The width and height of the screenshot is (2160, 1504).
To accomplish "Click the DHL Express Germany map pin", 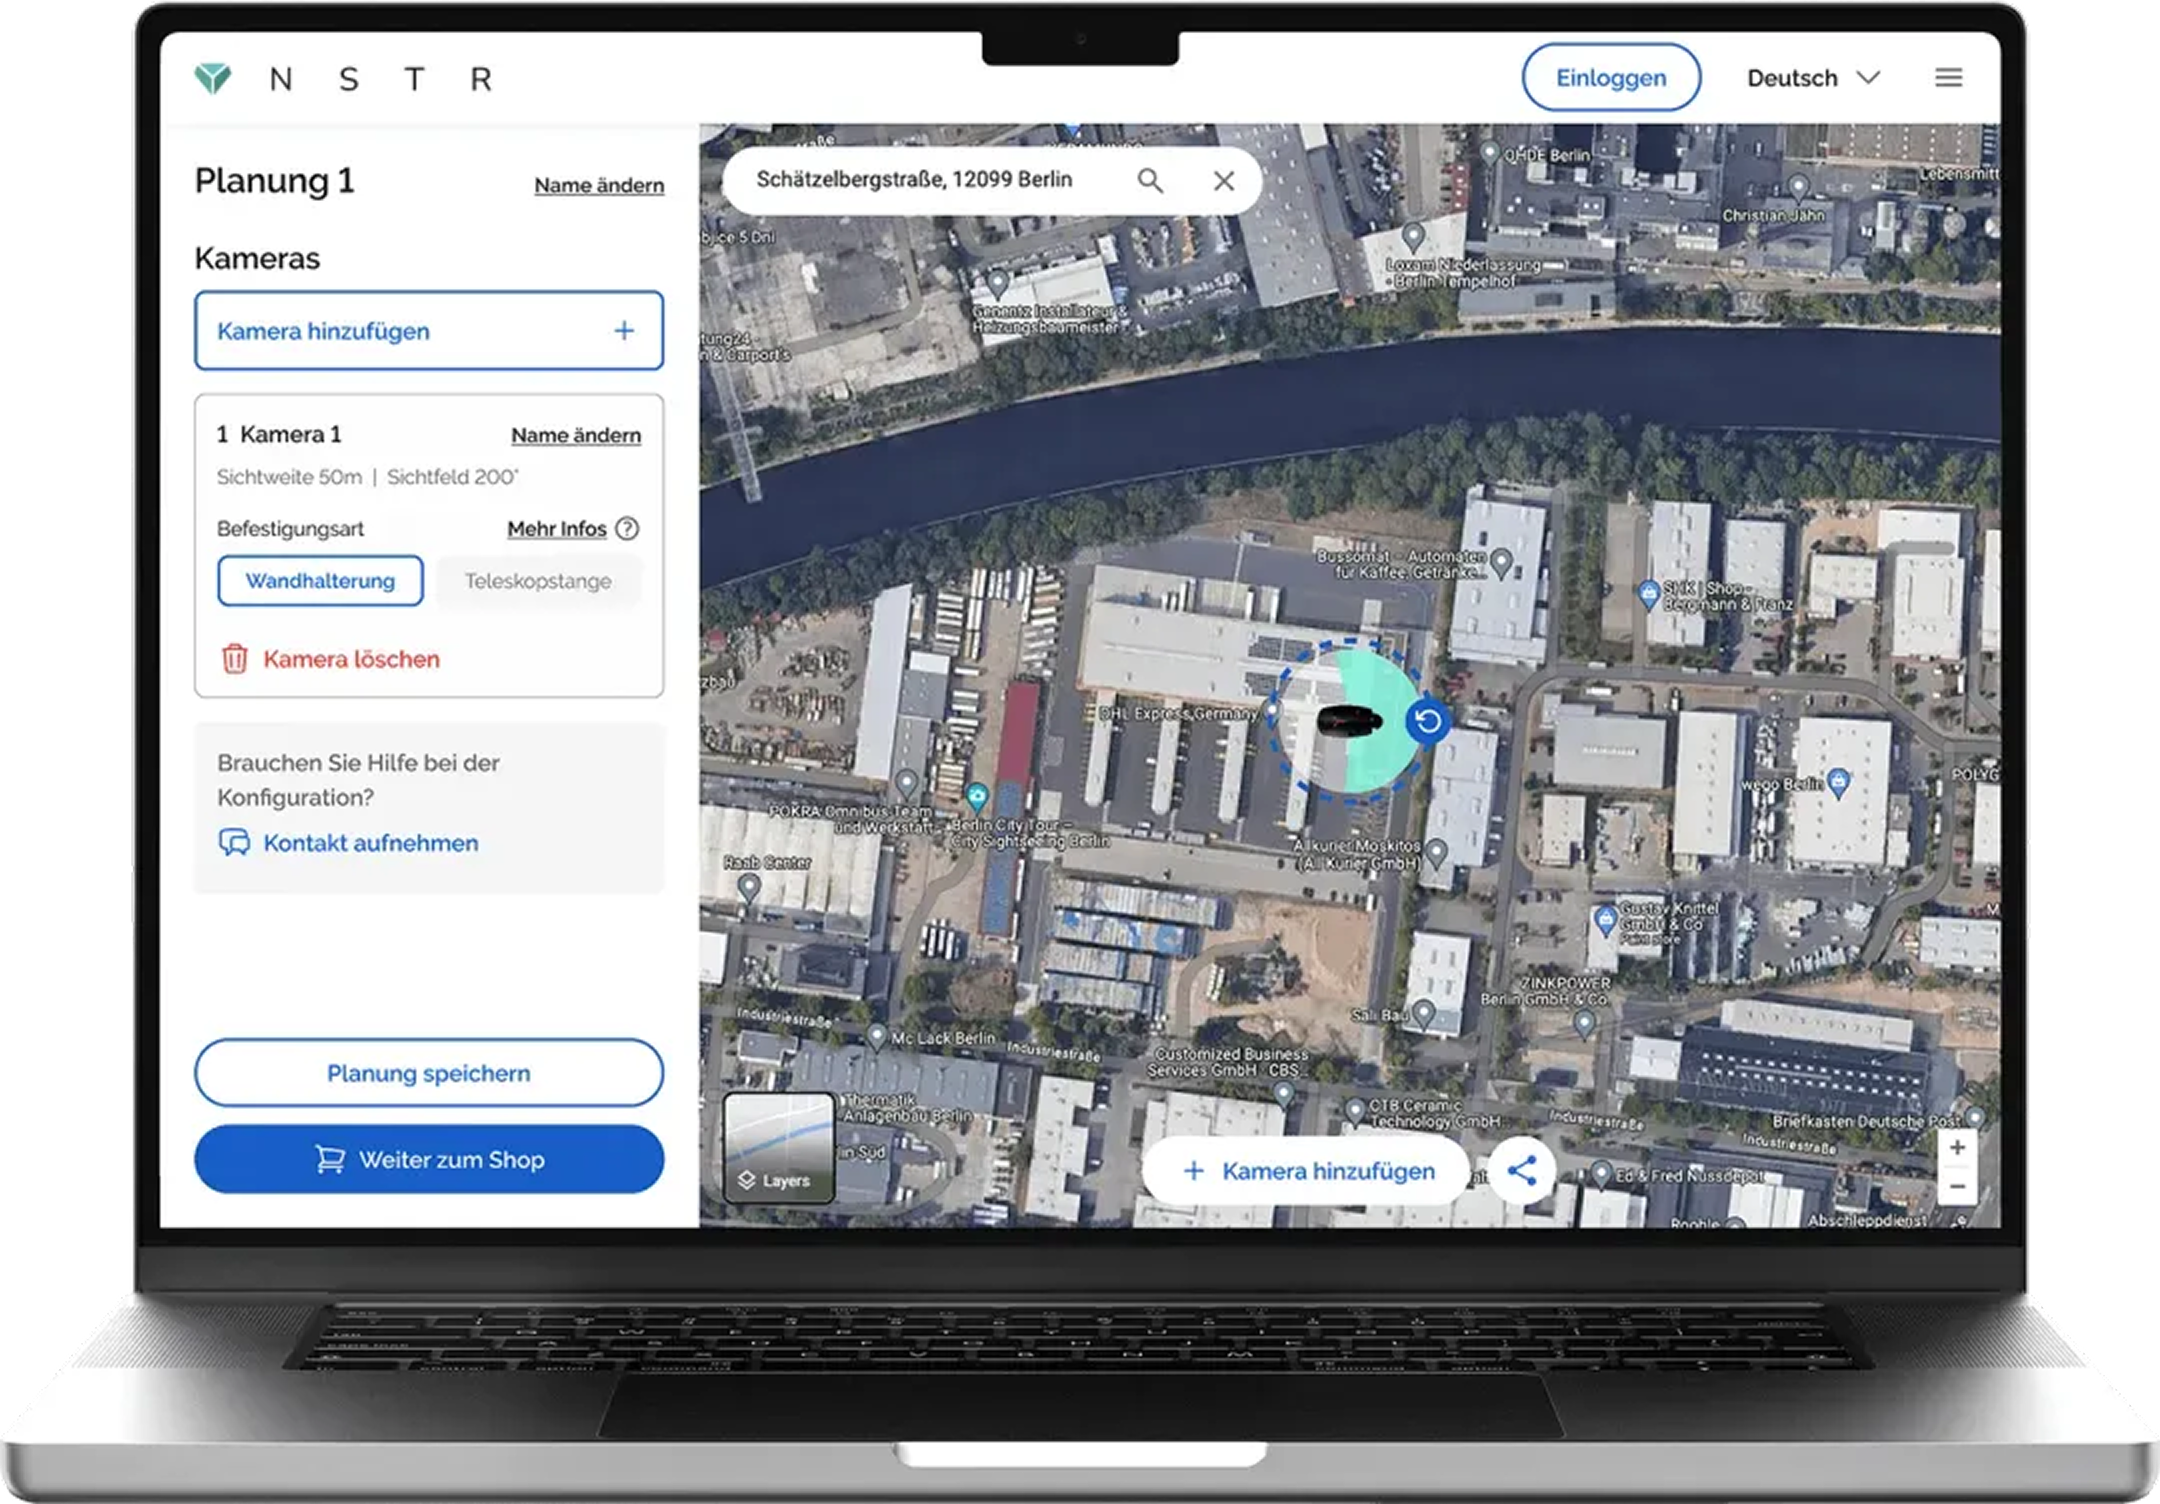I will [x=1272, y=710].
